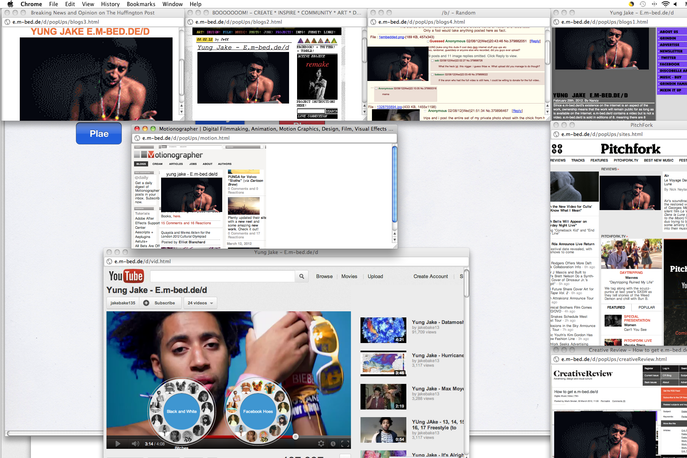Click the video progress bar

pos(230,433)
